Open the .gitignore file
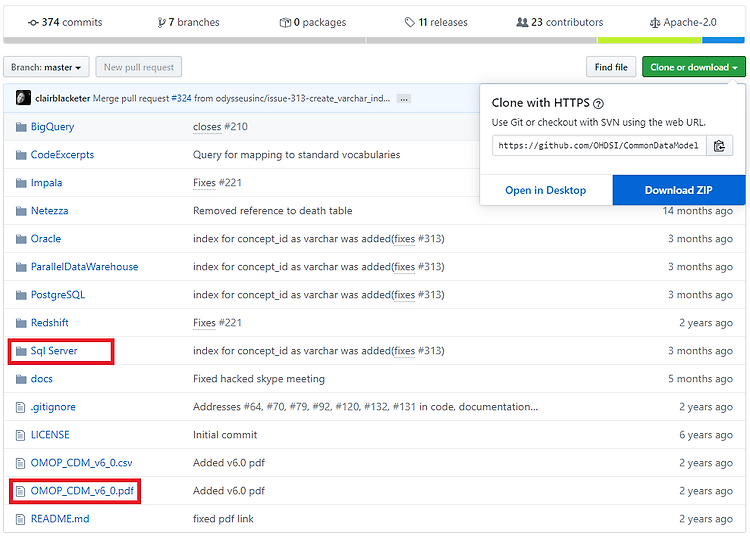Image resolution: width=750 pixels, height=539 pixels. [53, 407]
